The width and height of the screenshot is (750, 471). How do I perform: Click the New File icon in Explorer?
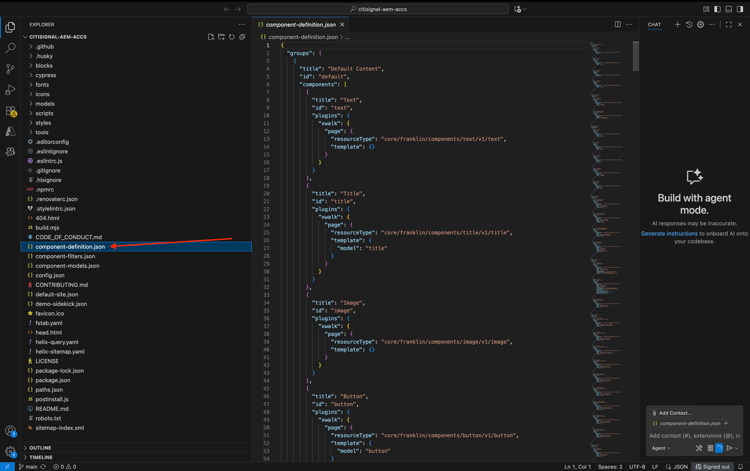tap(211, 37)
